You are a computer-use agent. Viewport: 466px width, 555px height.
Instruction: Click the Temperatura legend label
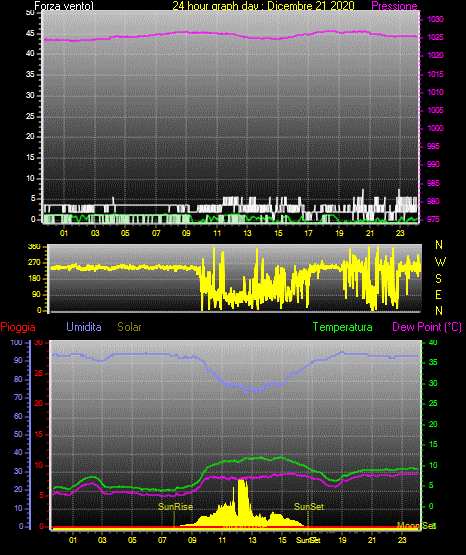tap(343, 327)
